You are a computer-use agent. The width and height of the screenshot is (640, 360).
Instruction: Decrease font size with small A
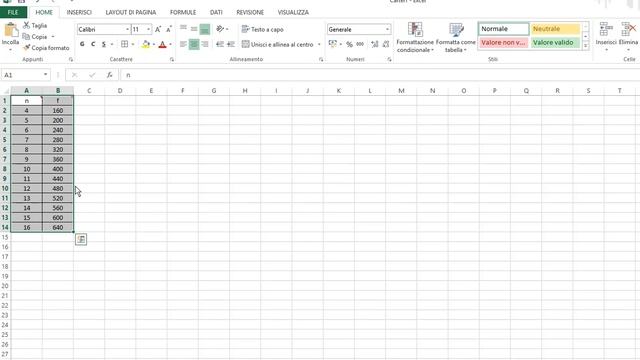[169, 29]
